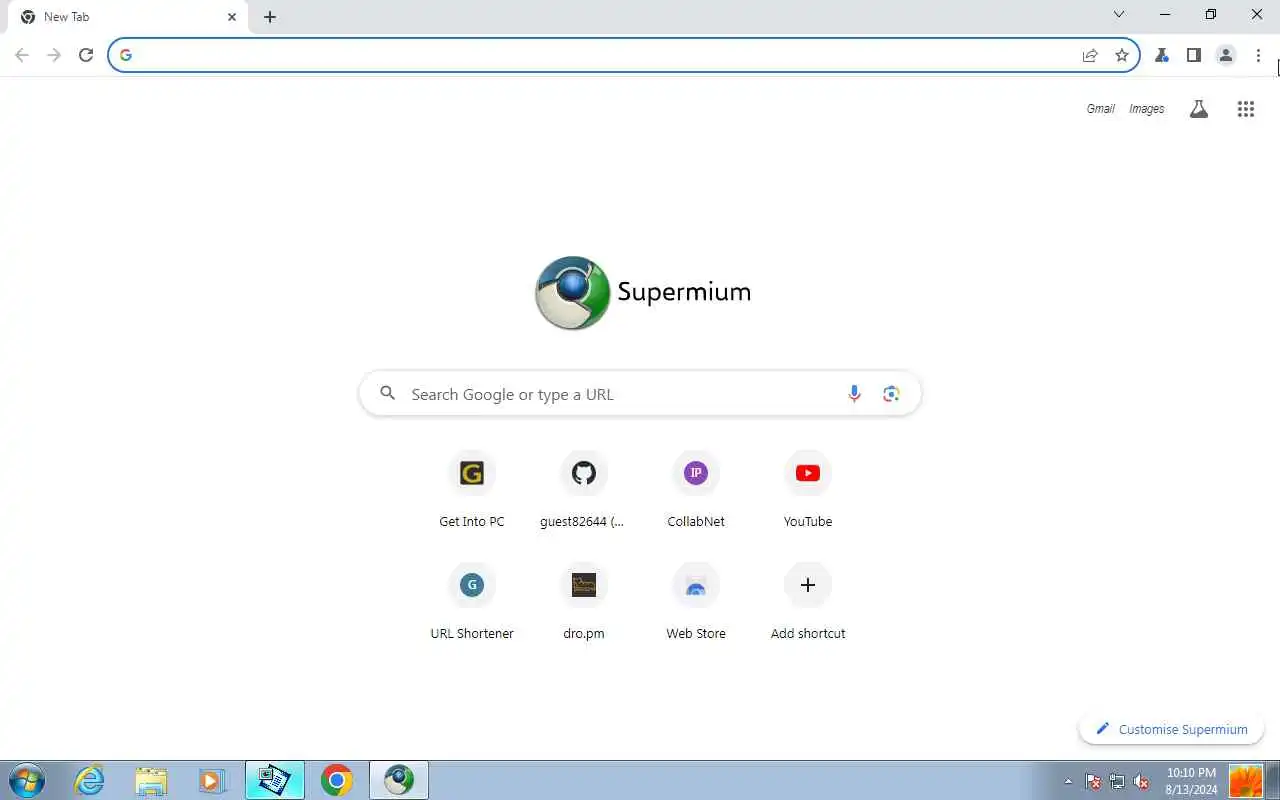Screen dimensions: 1280x800
Task: Expand the tab search chevron
Action: click(1119, 14)
